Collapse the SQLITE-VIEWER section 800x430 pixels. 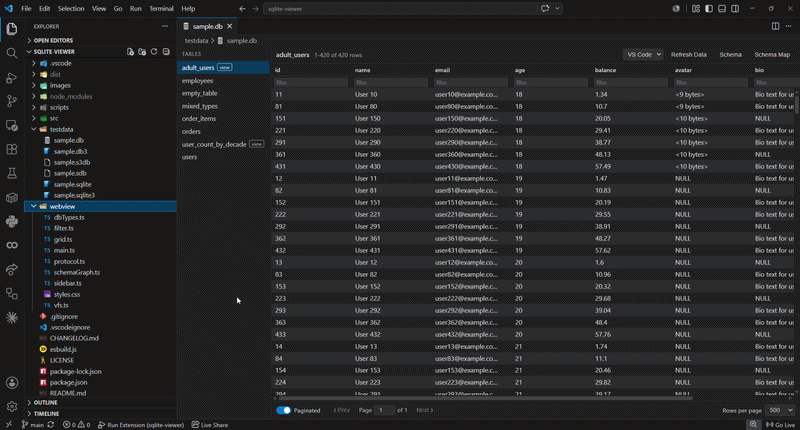pyautogui.click(x=54, y=52)
